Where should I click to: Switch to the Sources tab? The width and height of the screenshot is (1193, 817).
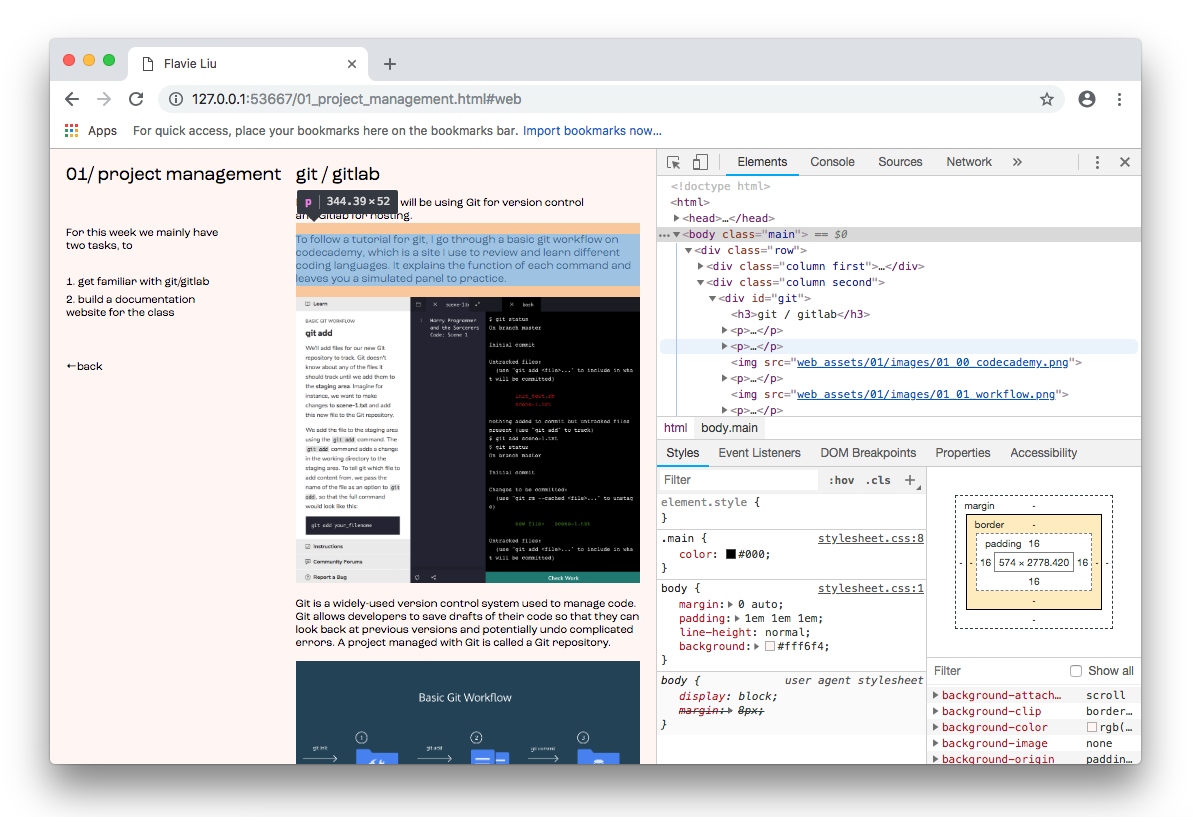click(900, 162)
